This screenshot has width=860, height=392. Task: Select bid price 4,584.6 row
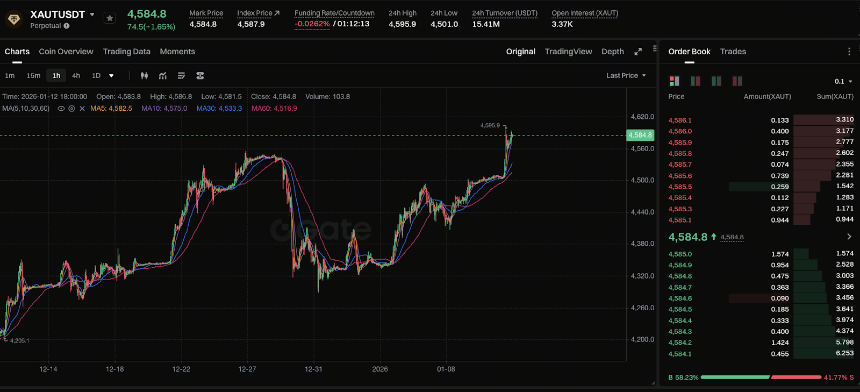761,298
